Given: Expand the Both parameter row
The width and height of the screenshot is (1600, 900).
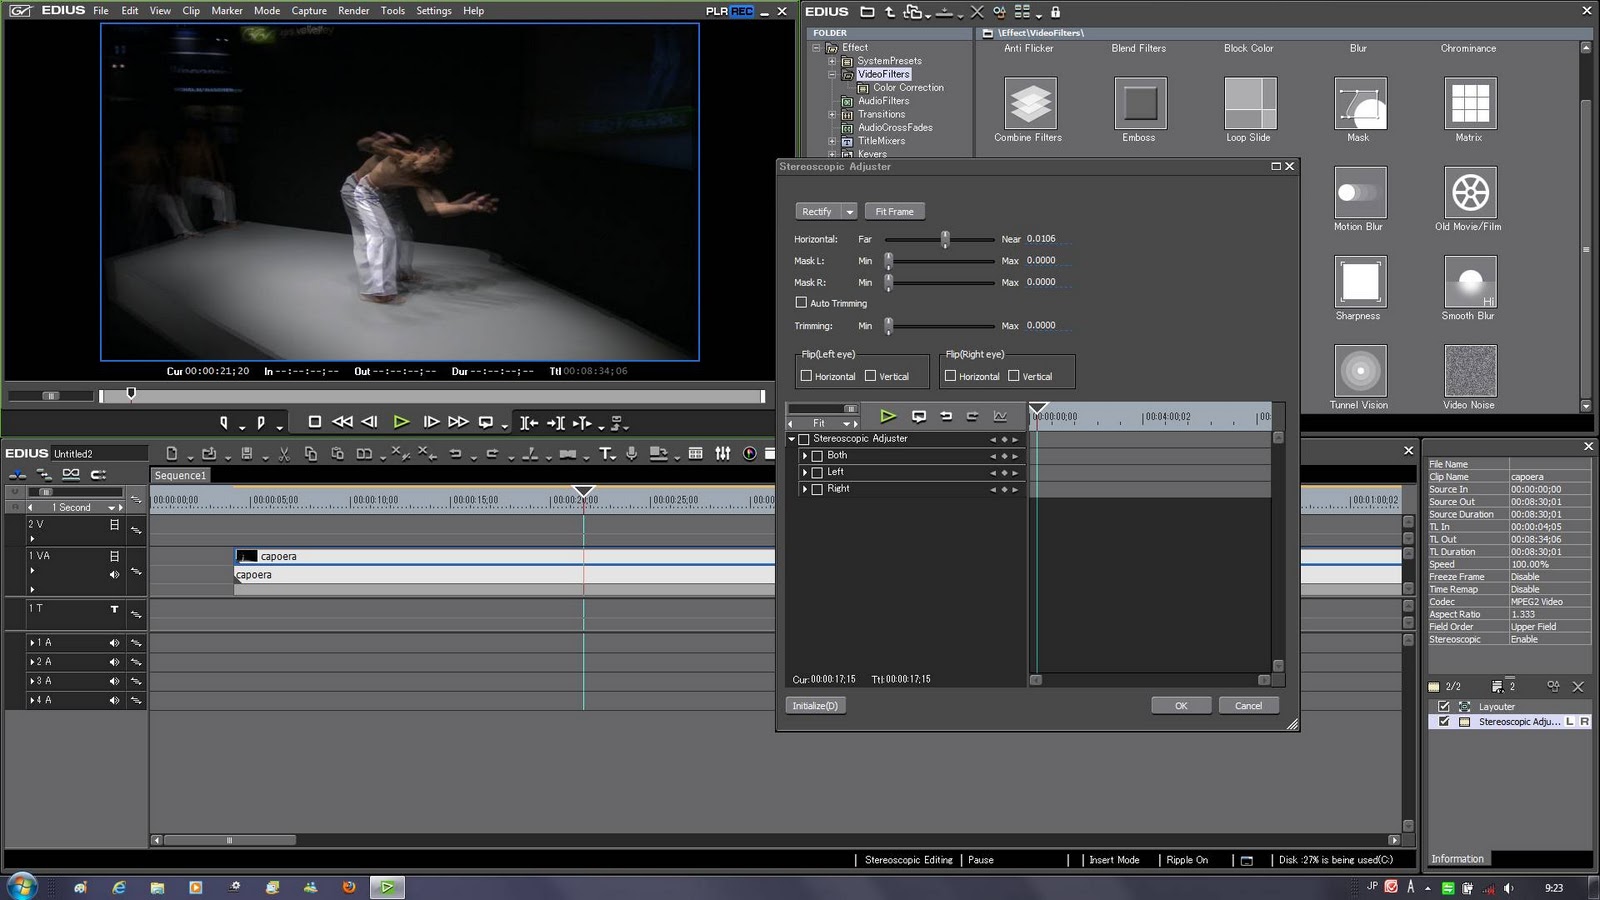Looking at the screenshot, I should 805,456.
